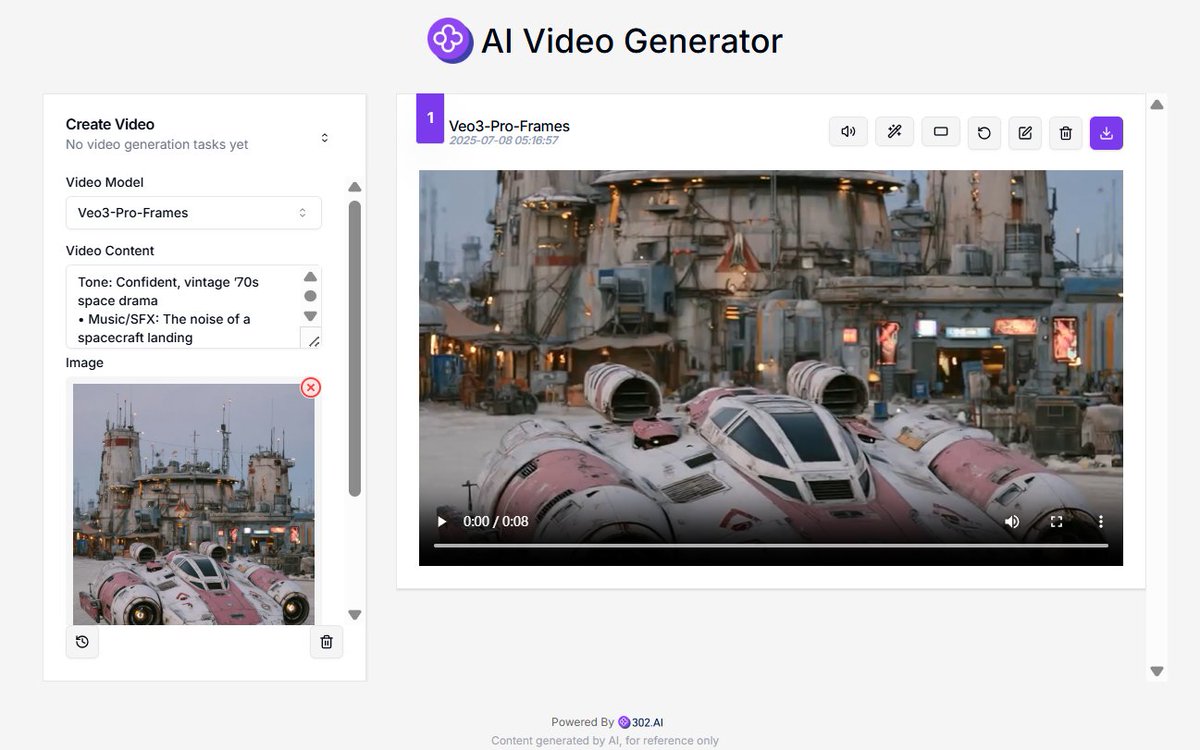Screen dimensions: 1200x750
Task: Click the left panel scrollbar thumb
Action: click(x=354, y=348)
